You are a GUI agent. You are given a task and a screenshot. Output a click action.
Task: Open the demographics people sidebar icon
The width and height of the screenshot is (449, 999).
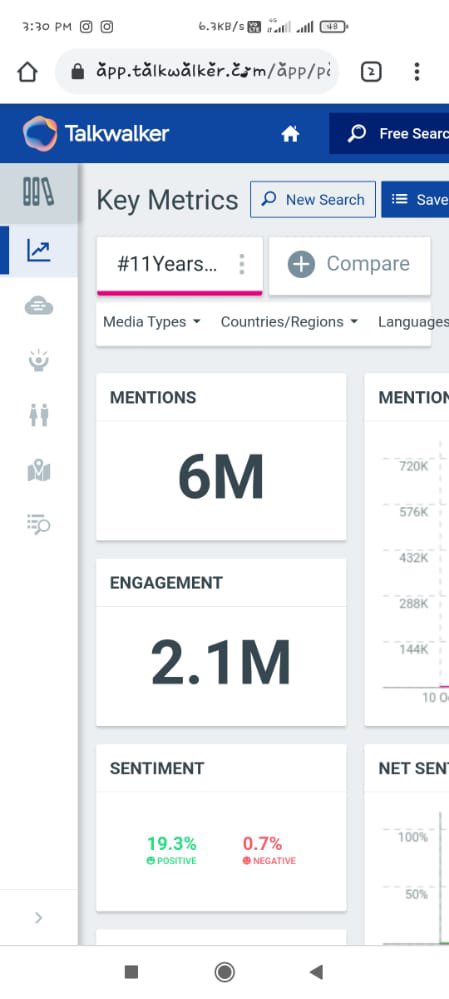click(x=39, y=415)
